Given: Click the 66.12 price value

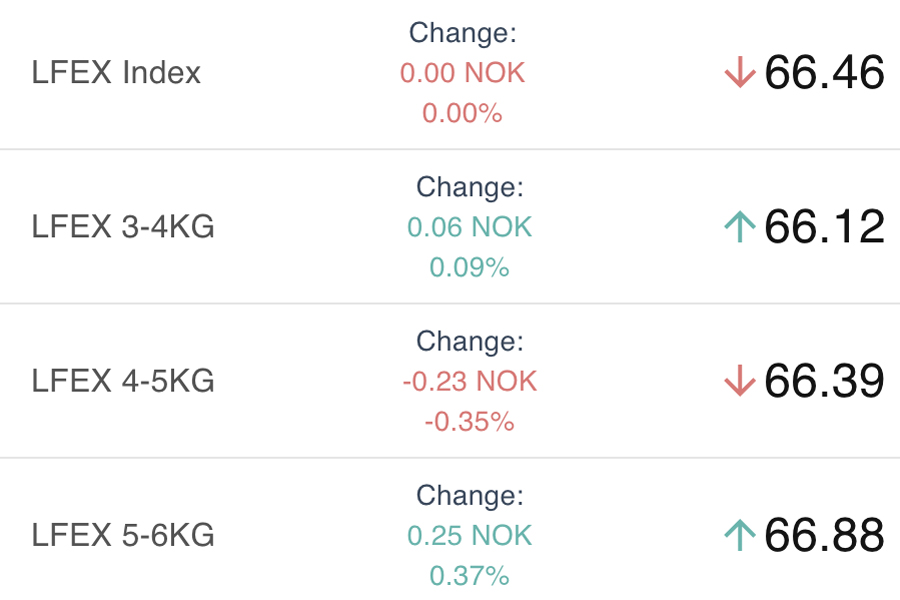Looking at the screenshot, I should point(824,227).
